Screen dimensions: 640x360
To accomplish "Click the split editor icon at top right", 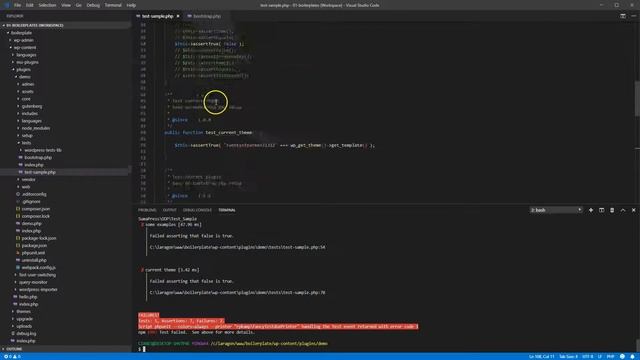I will point(623,16).
